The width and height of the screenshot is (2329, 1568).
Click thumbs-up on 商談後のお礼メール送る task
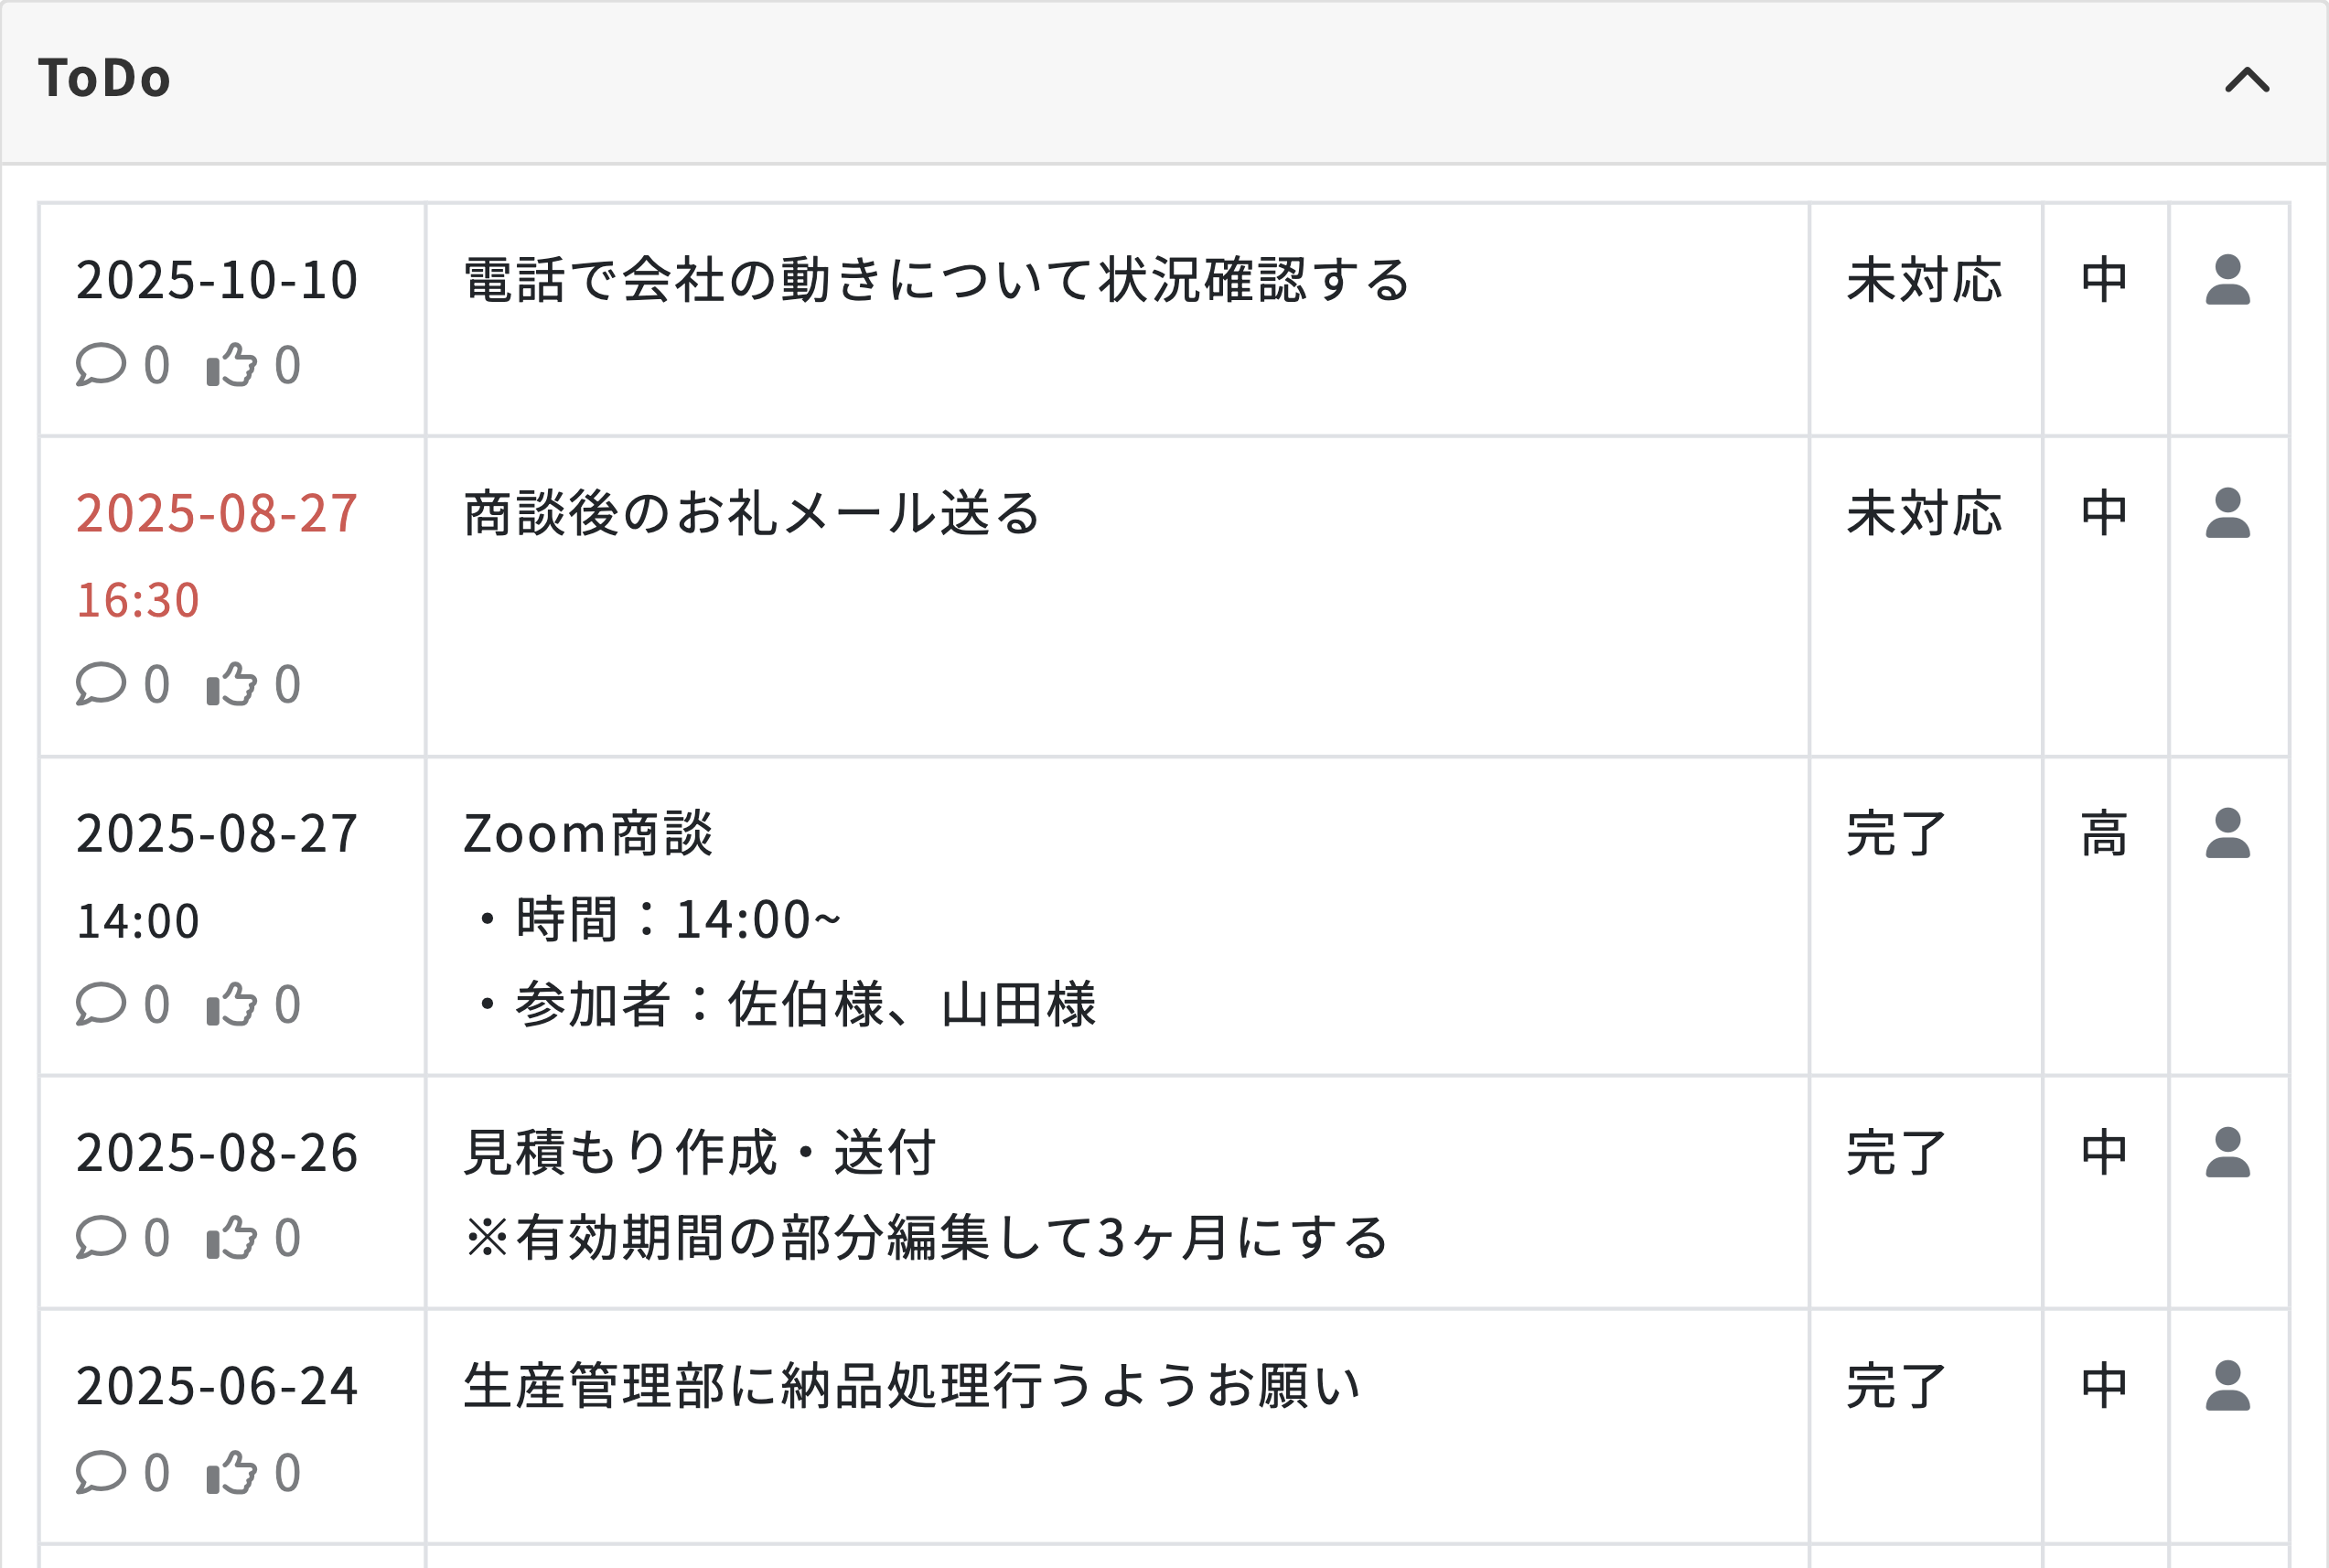coord(232,685)
